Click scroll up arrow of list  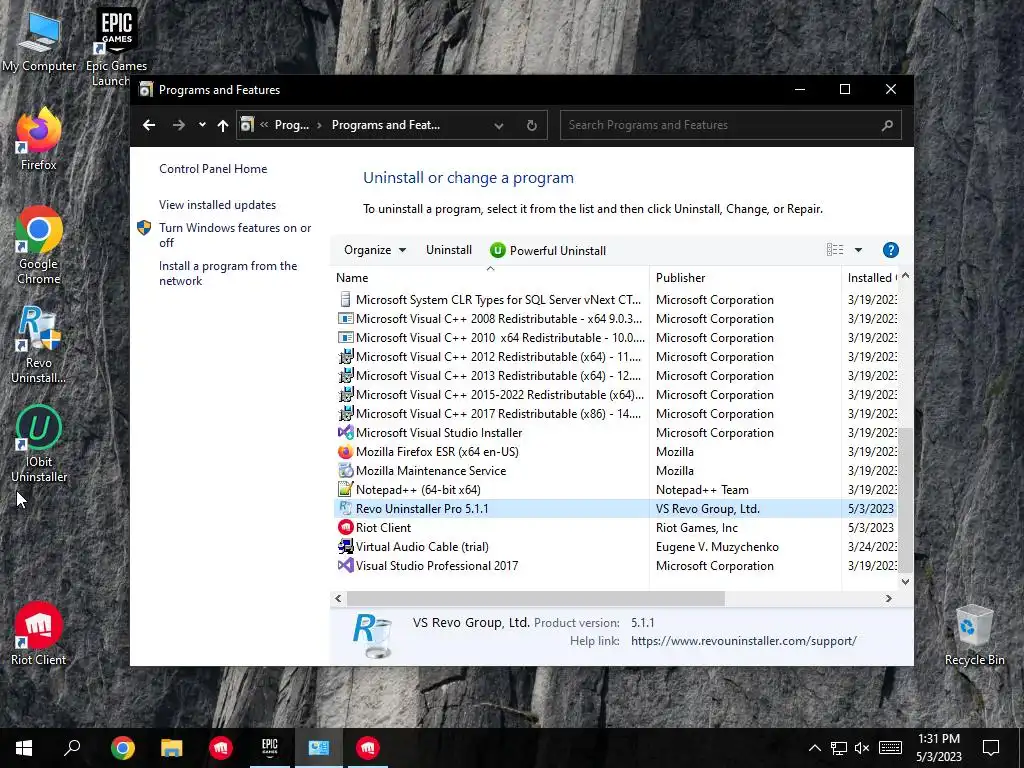905,276
